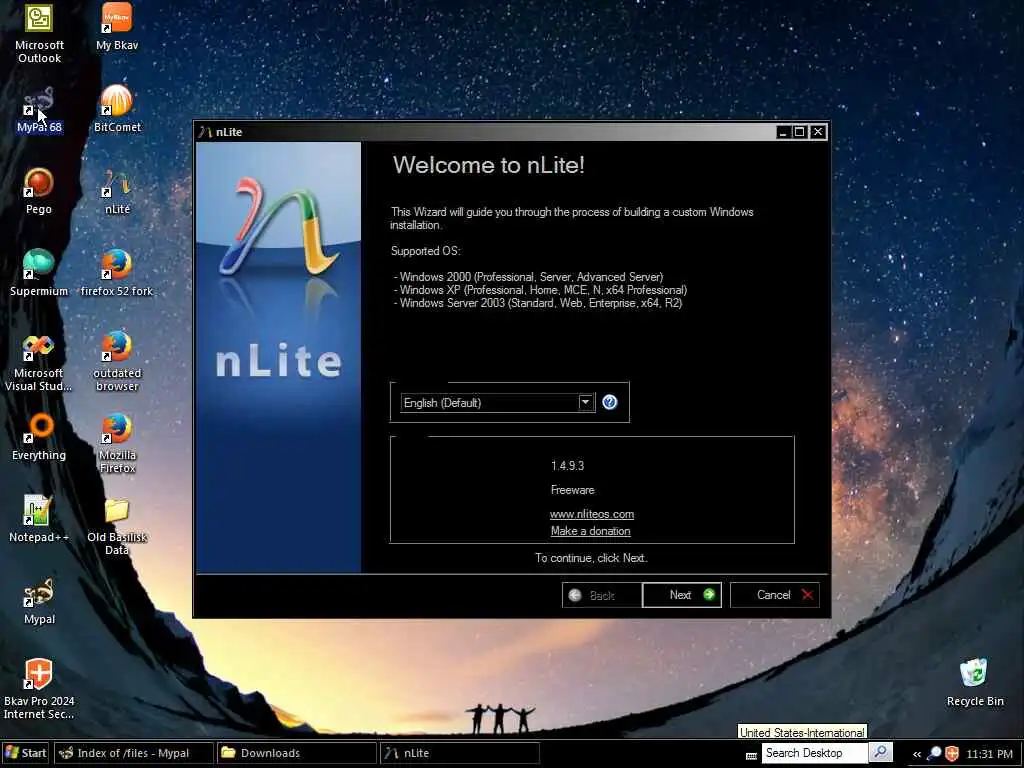Click the Windows XP supported OS line
1024x768 pixels.
pos(540,290)
